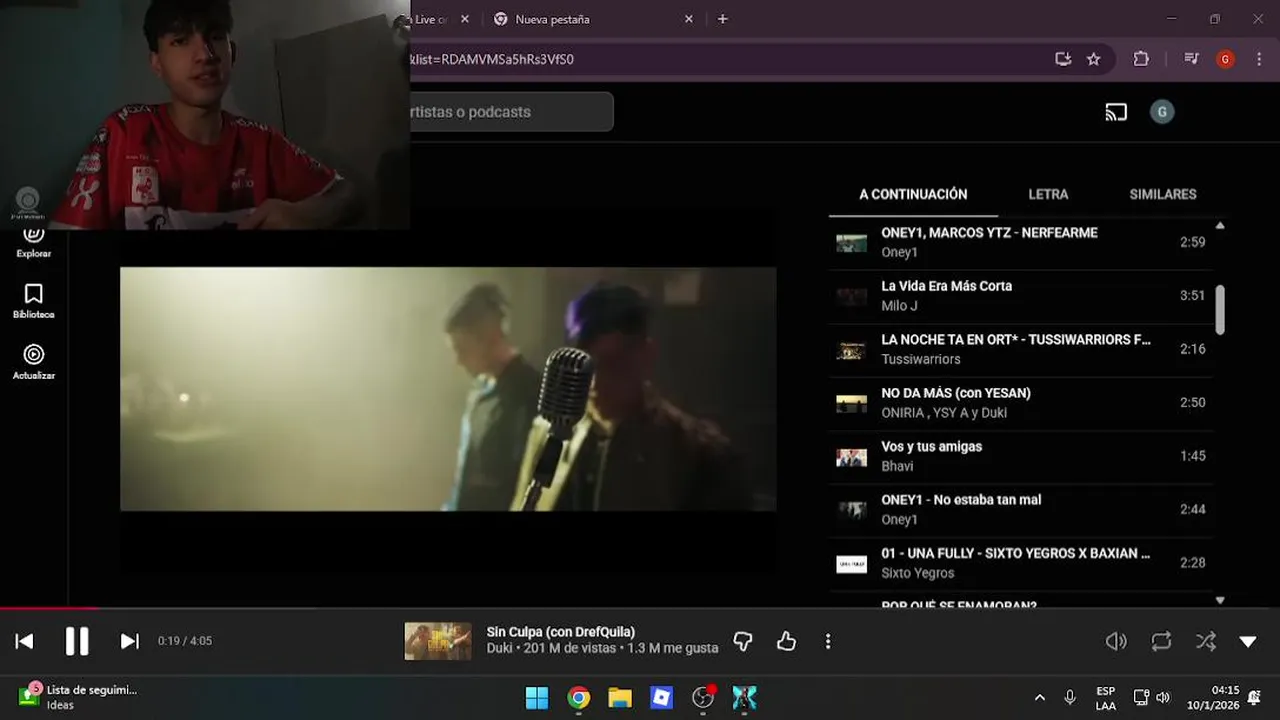Click the NERFEARME song thumbnail

point(851,243)
